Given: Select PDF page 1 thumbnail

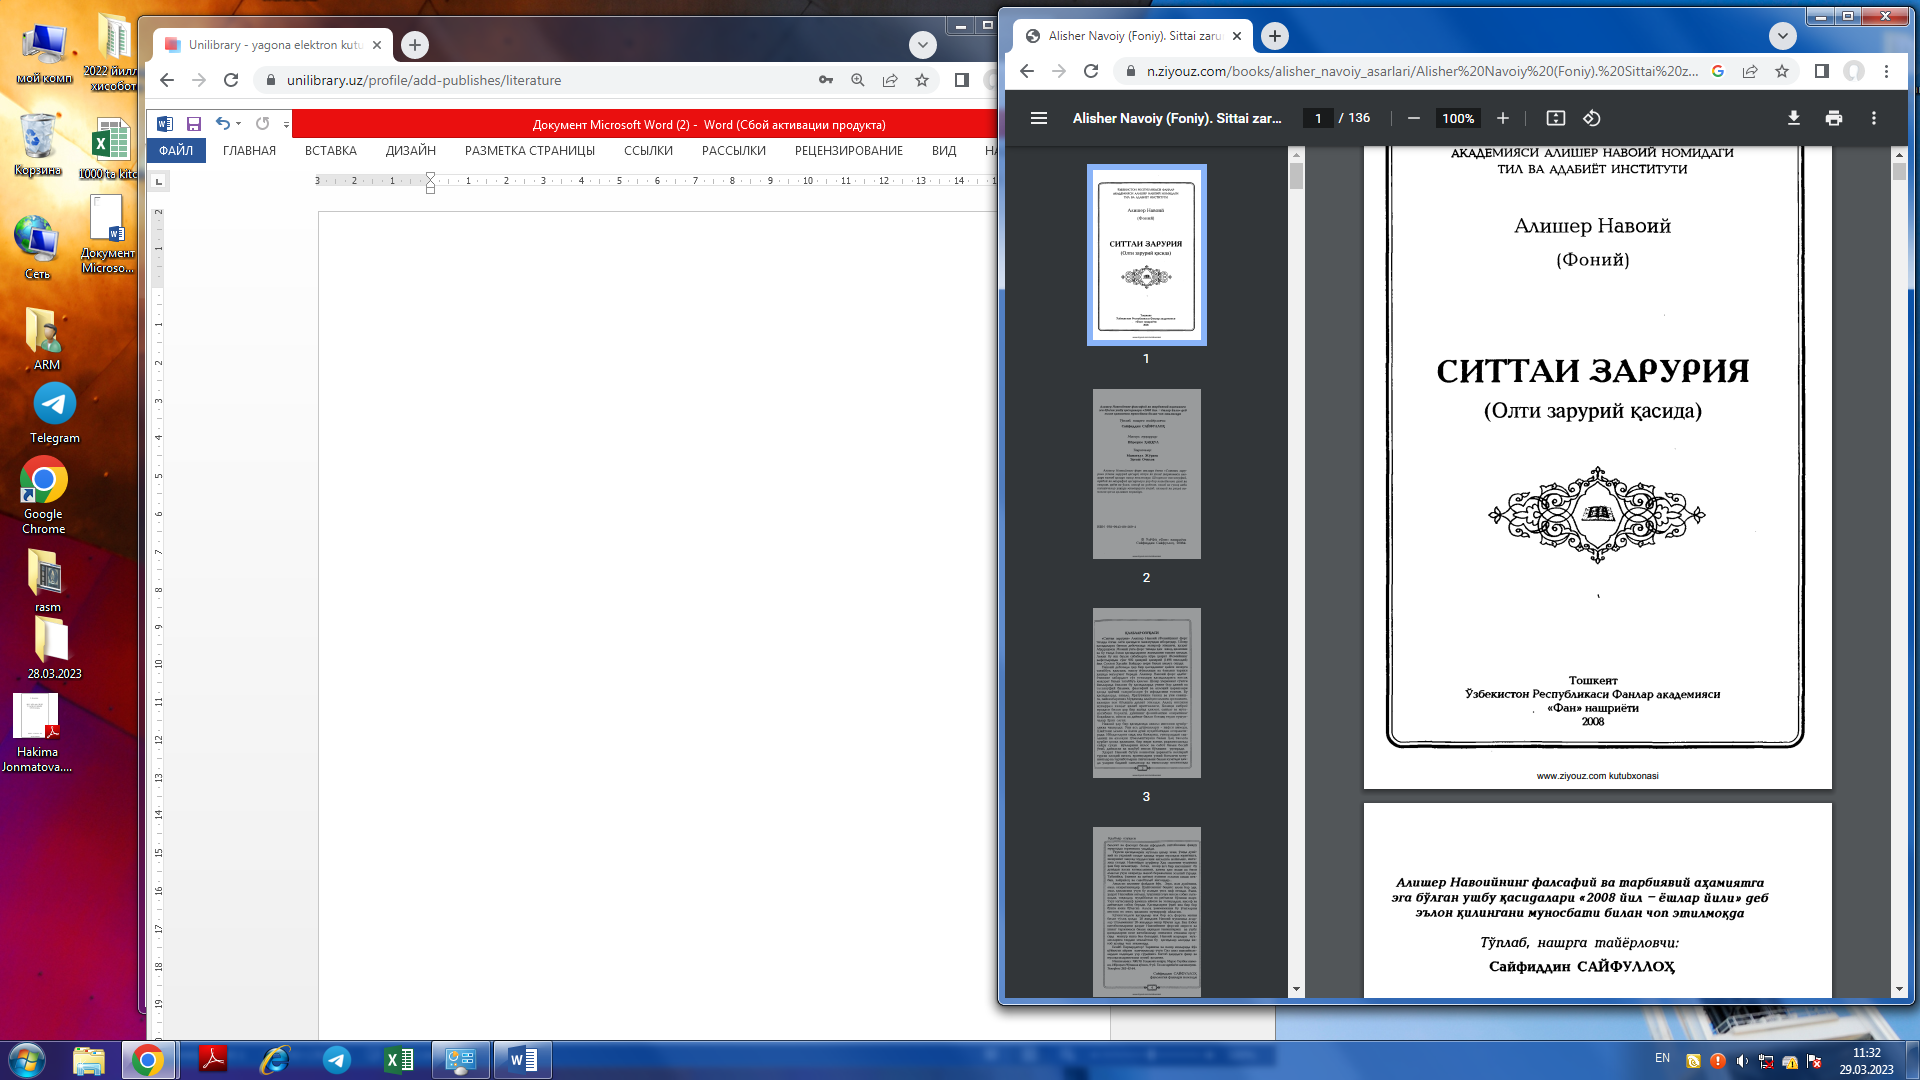Looking at the screenshot, I should point(1146,255).
